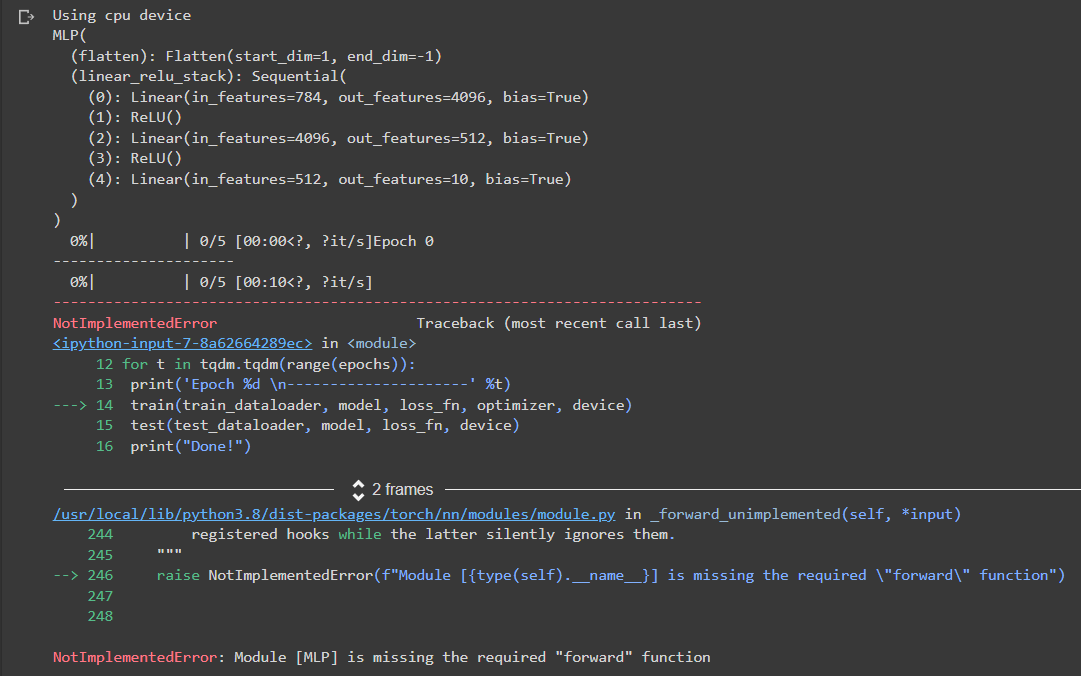Image resolution: width=1081 pixels, height=676 pixels.
Task: Select the Epoch 0 progress text
Action: click(405, 240)
